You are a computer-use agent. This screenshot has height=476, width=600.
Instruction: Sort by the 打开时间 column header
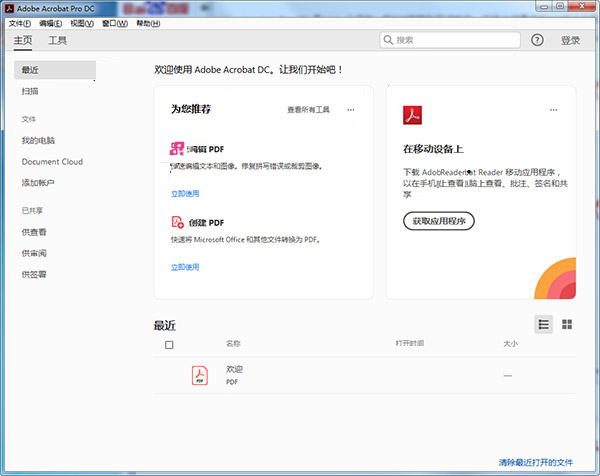pos(410,343)
